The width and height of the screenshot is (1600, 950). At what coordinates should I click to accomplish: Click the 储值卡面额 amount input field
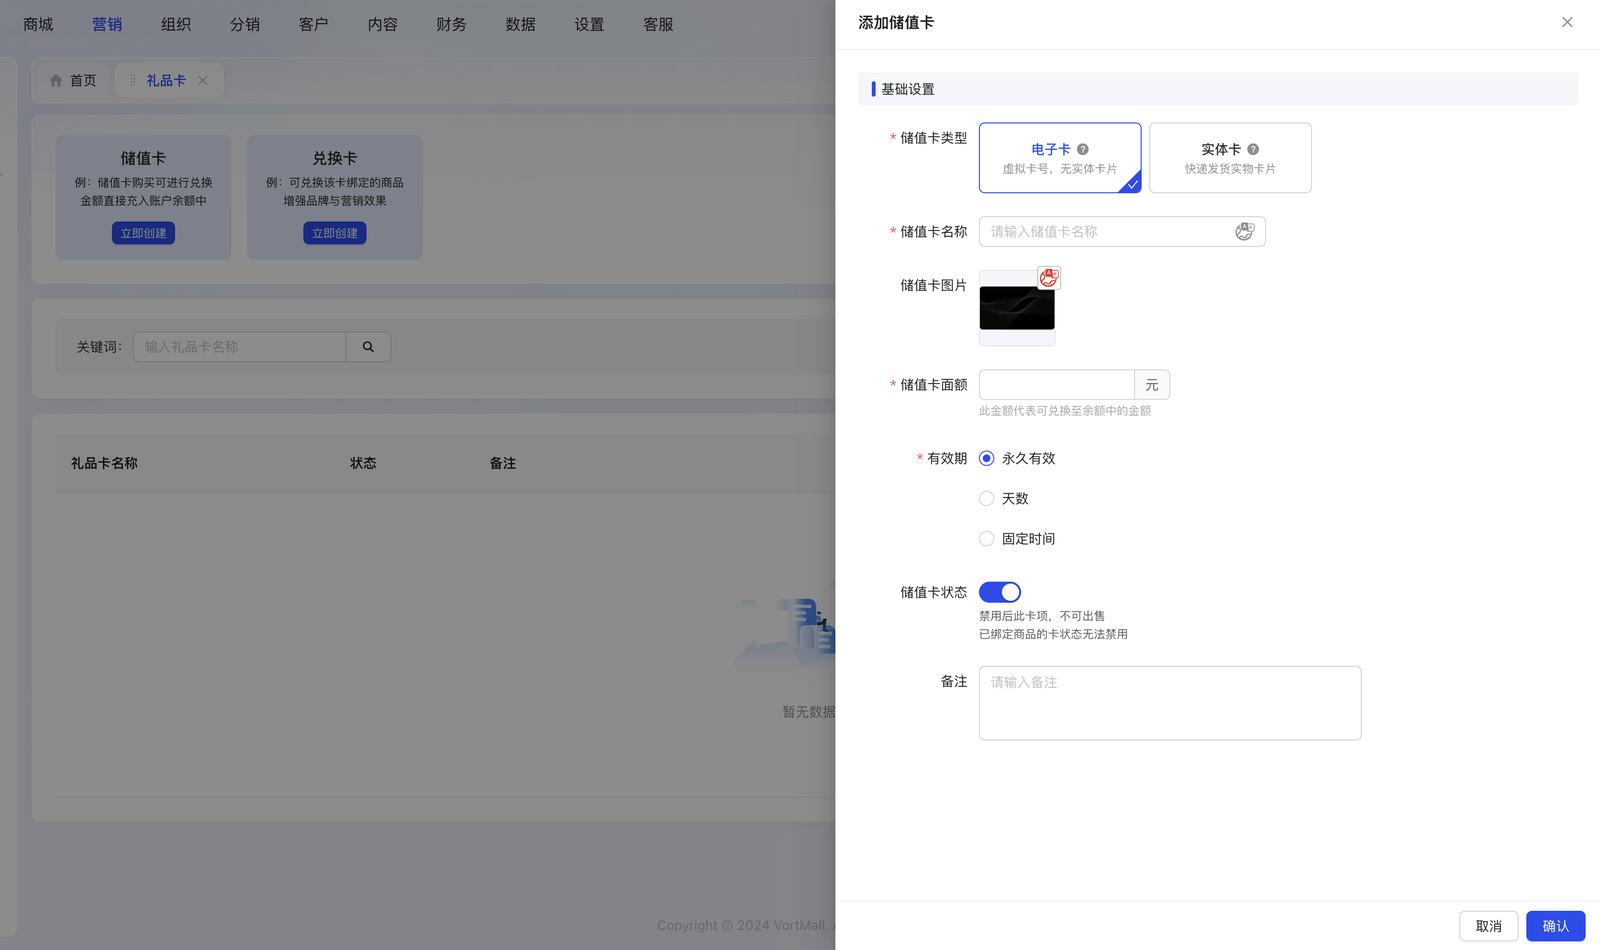pos(1056,385)
